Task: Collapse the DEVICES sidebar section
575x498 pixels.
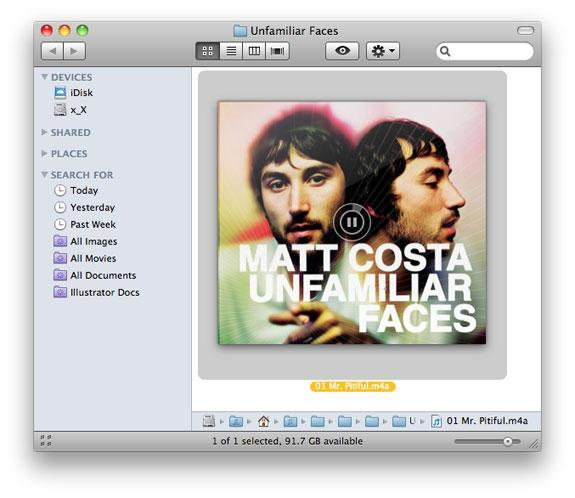Action: (x=44, y=77)
